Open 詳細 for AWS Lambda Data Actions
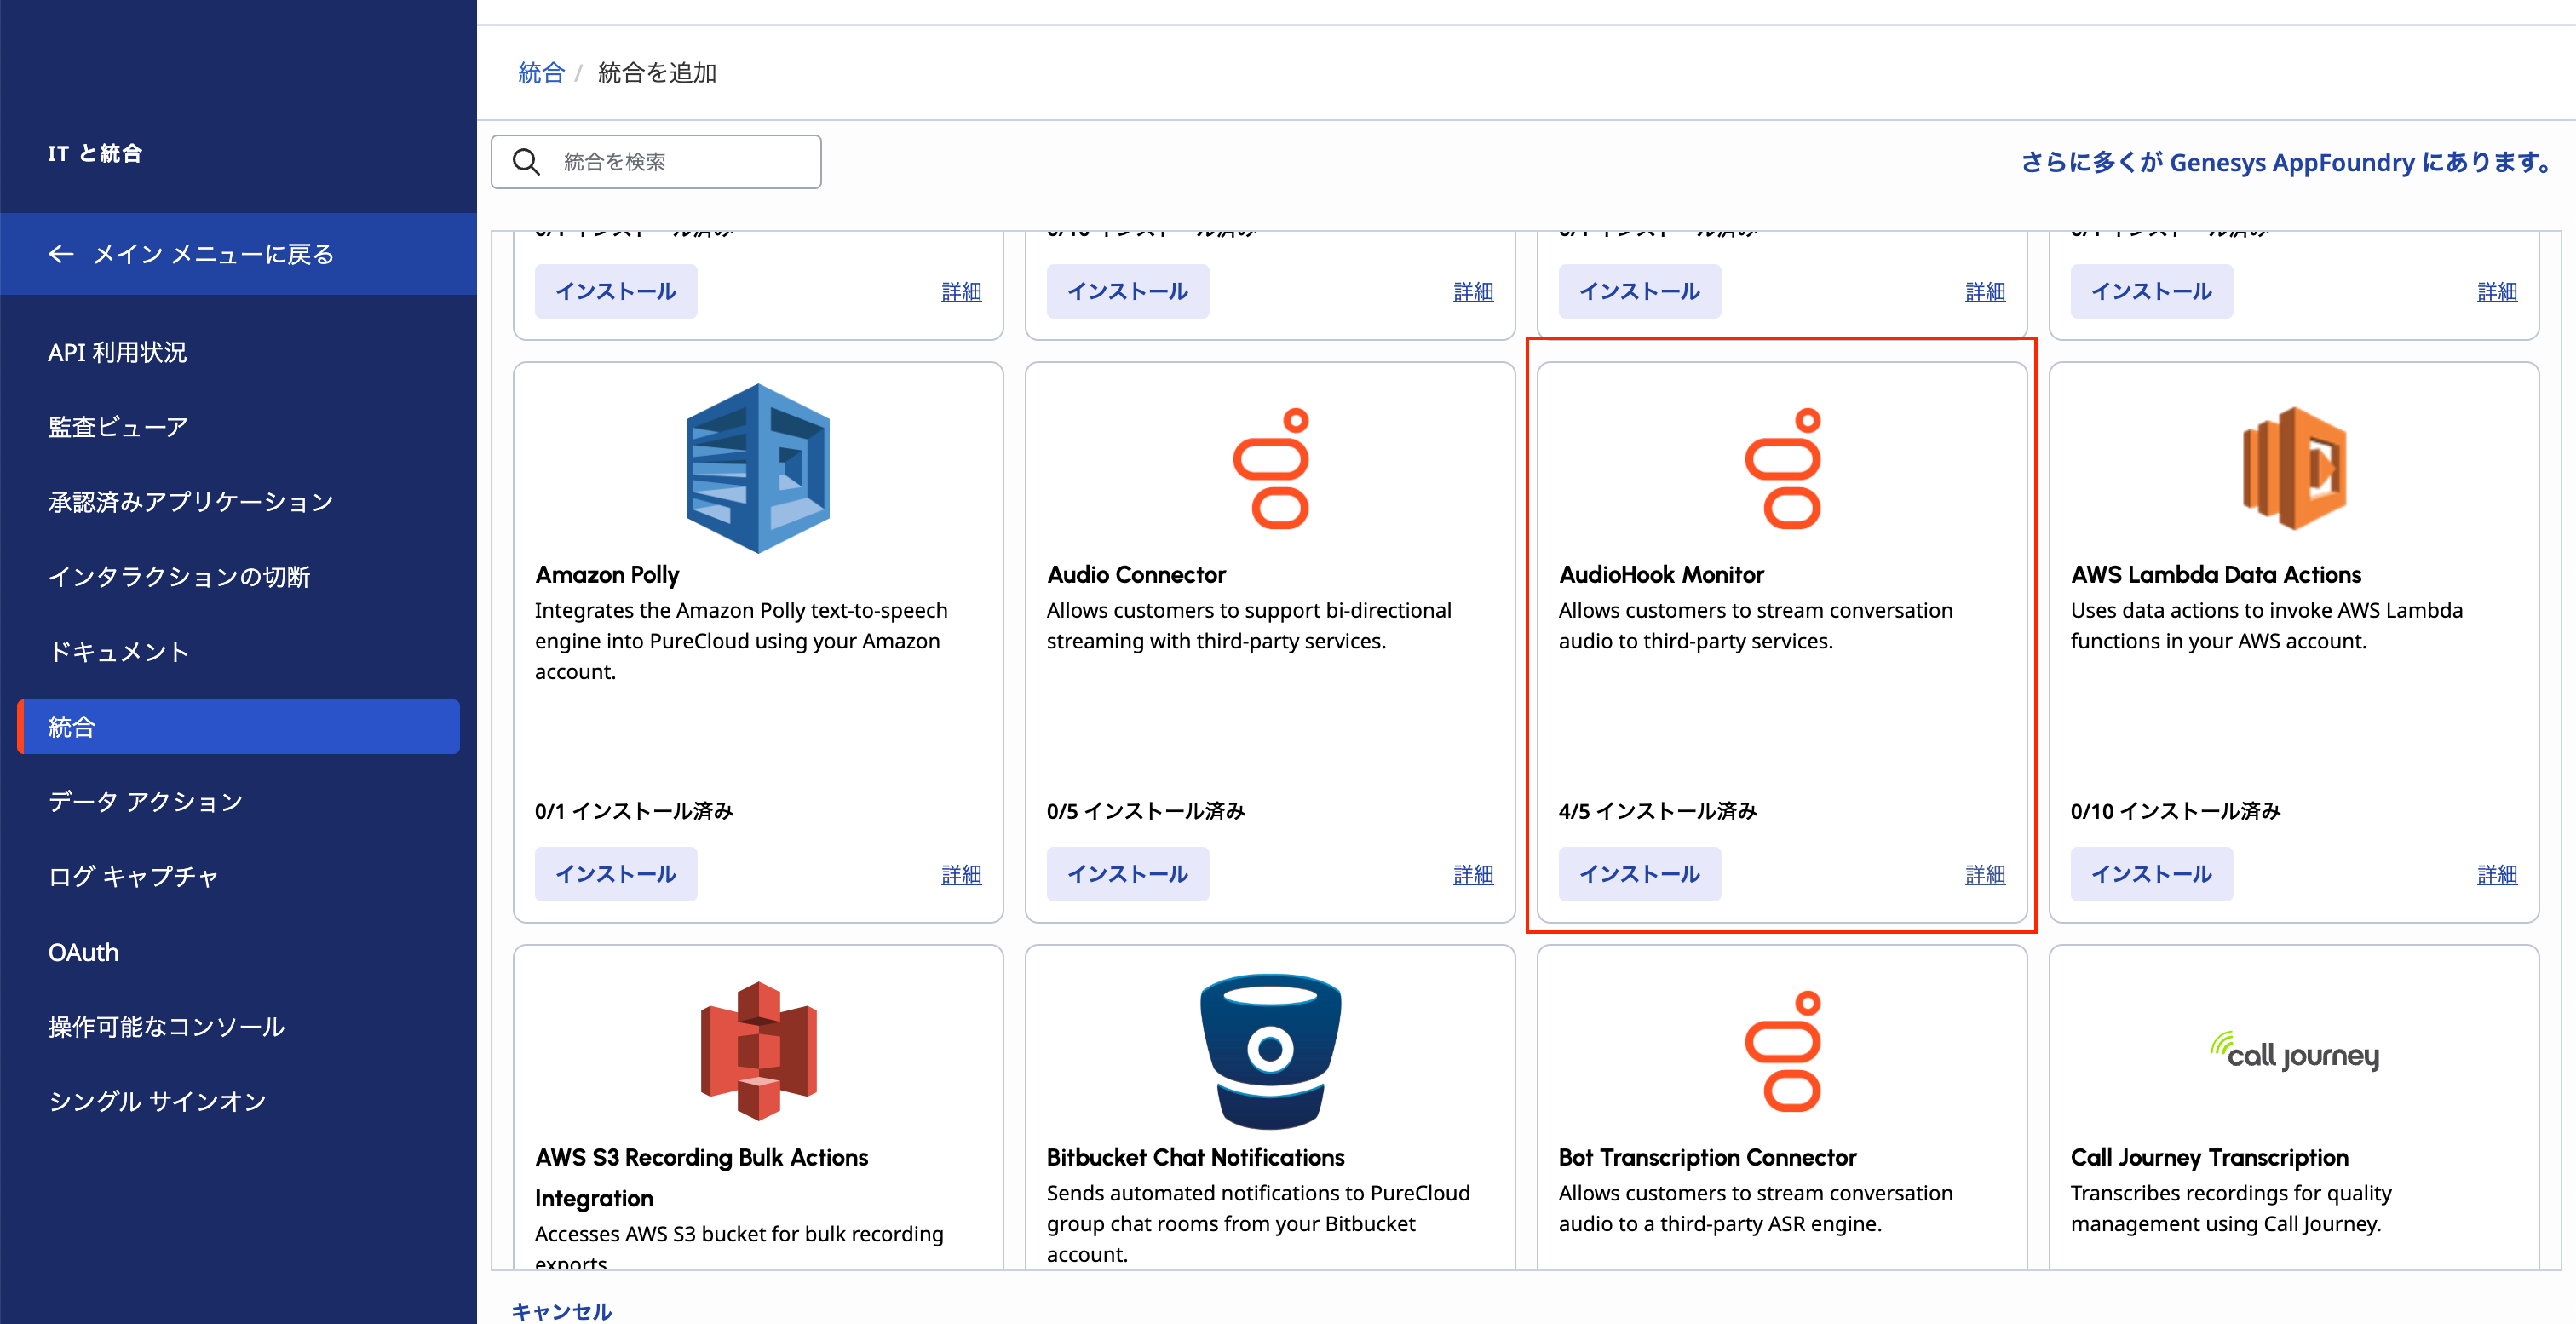 pyautogui.click(x=2497, y=875)
